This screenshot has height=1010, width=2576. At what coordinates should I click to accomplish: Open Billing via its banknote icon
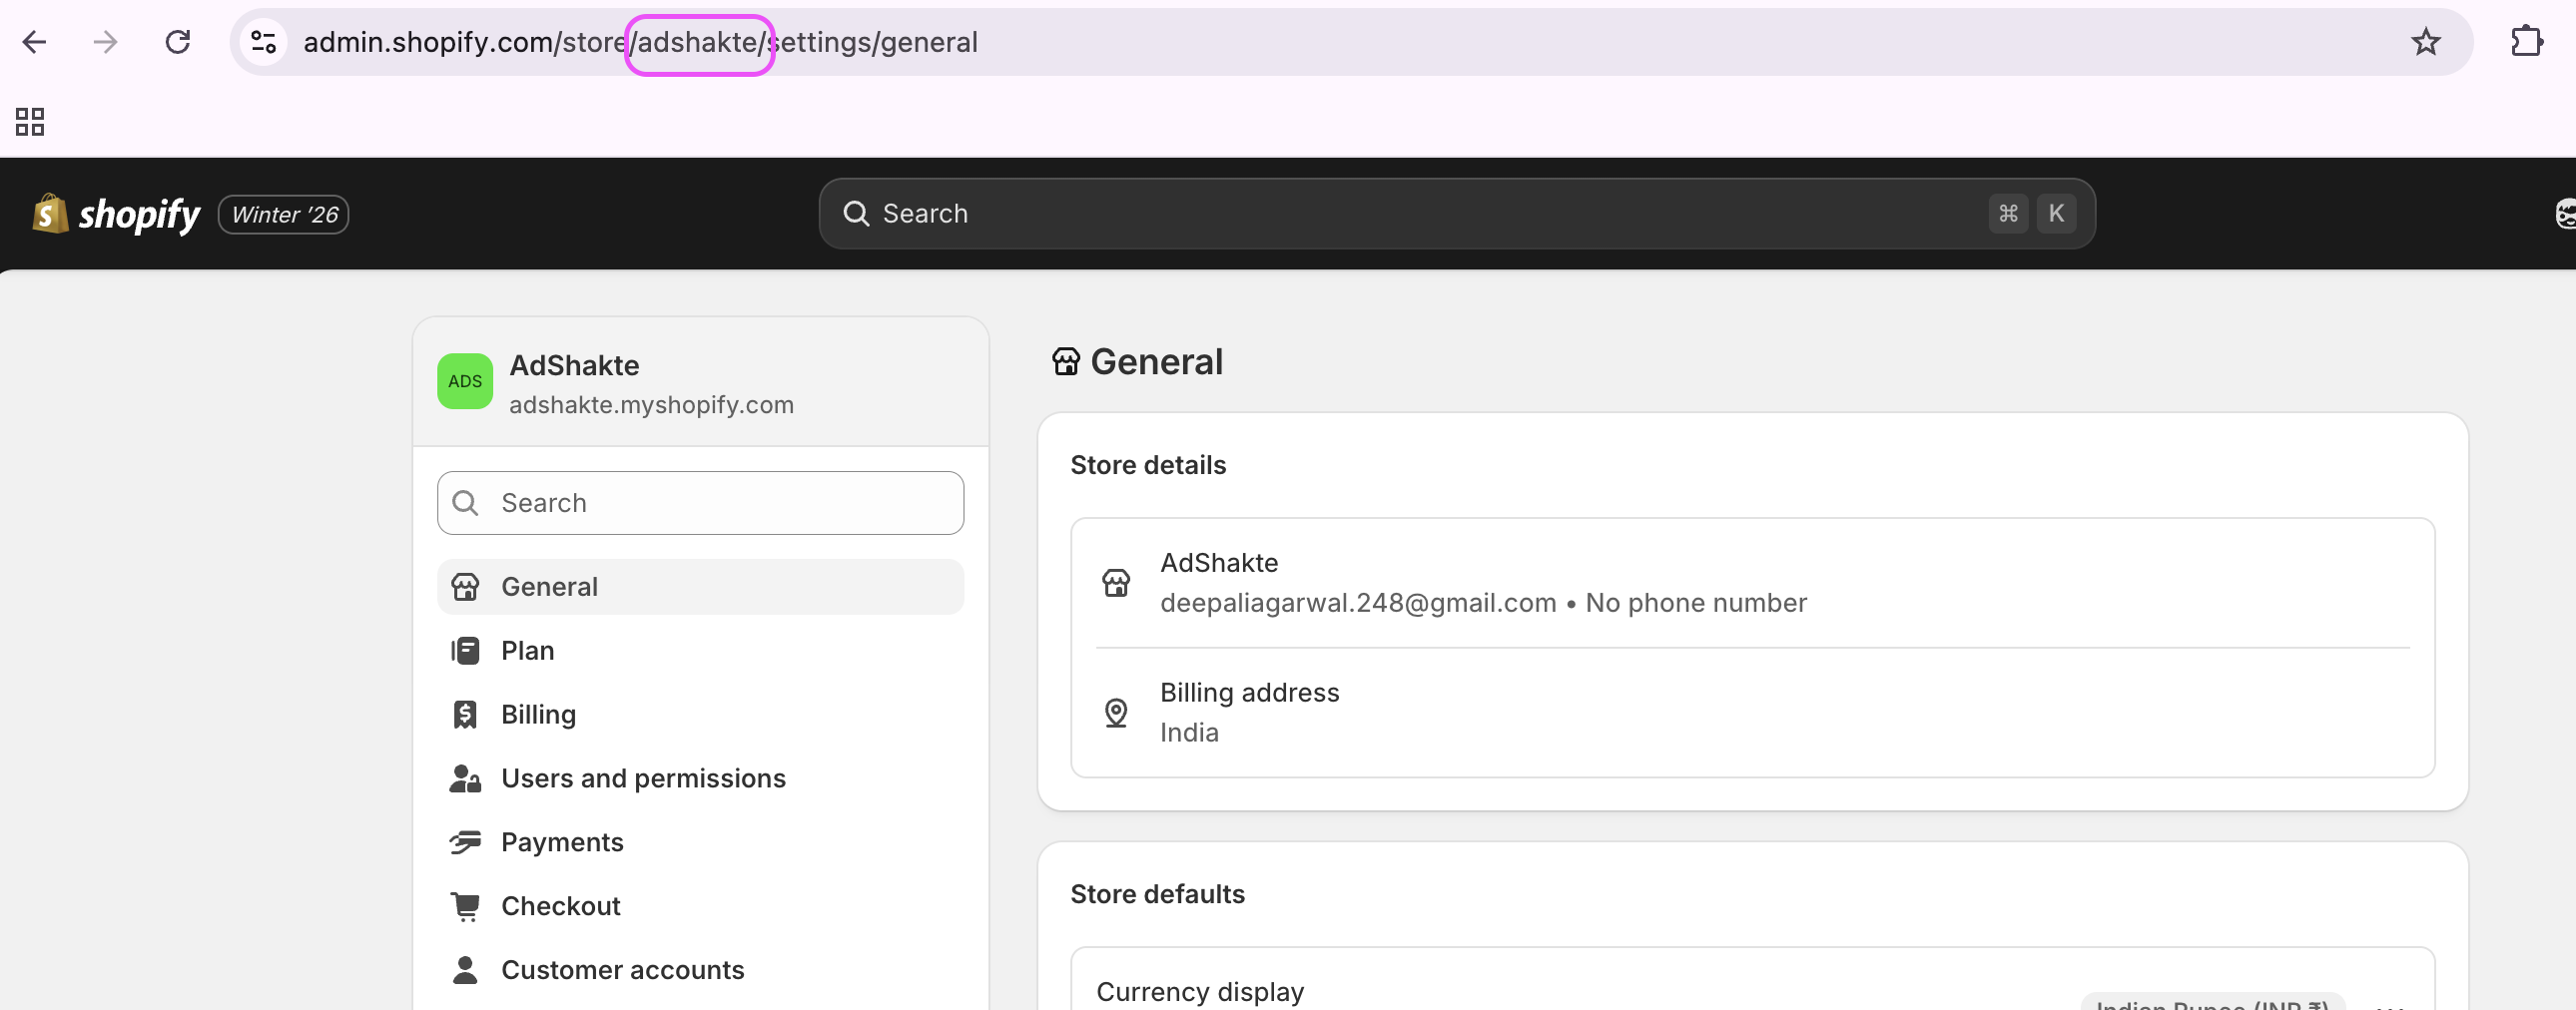coord(465,714)
